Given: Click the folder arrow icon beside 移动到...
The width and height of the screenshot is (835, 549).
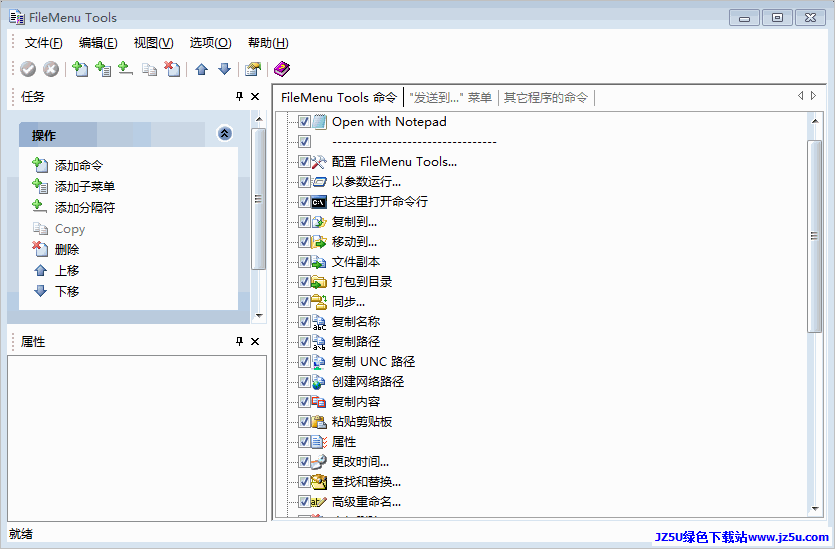Looking at the screenshot, I should (x=319, y=242).
